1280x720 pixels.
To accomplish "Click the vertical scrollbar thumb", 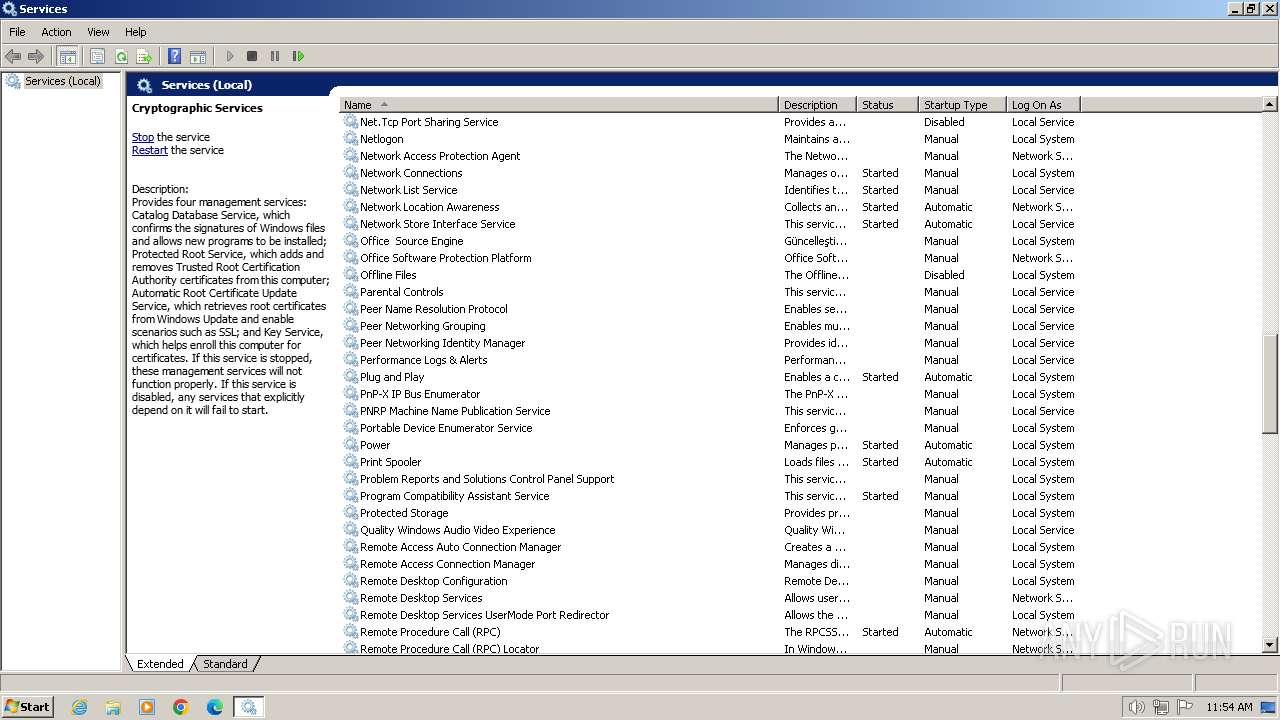I will pos(1270,384).
